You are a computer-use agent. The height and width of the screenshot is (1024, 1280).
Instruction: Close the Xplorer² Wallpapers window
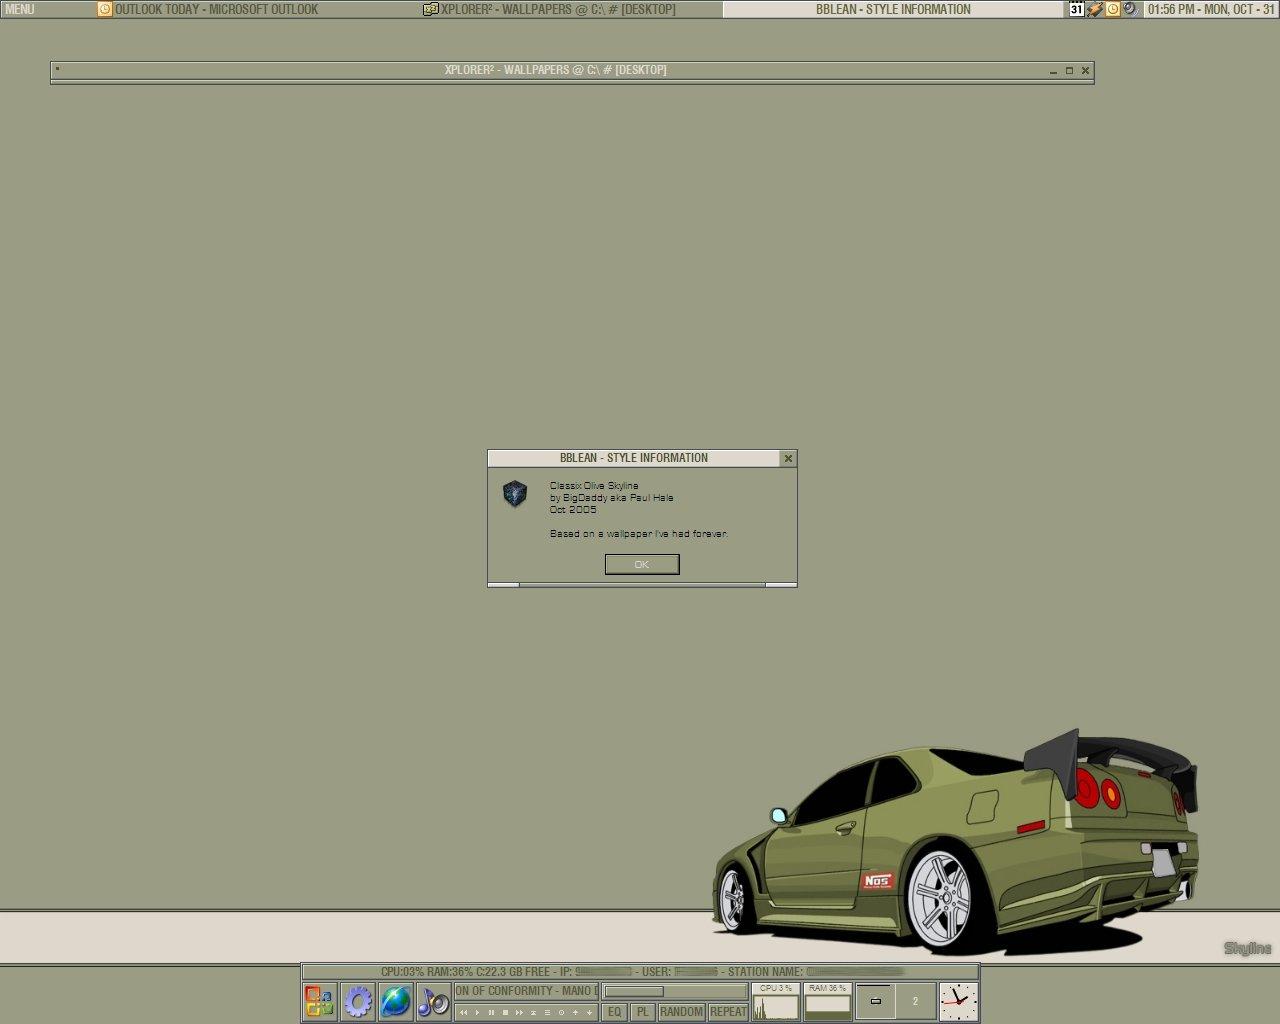coord(1085,70)
